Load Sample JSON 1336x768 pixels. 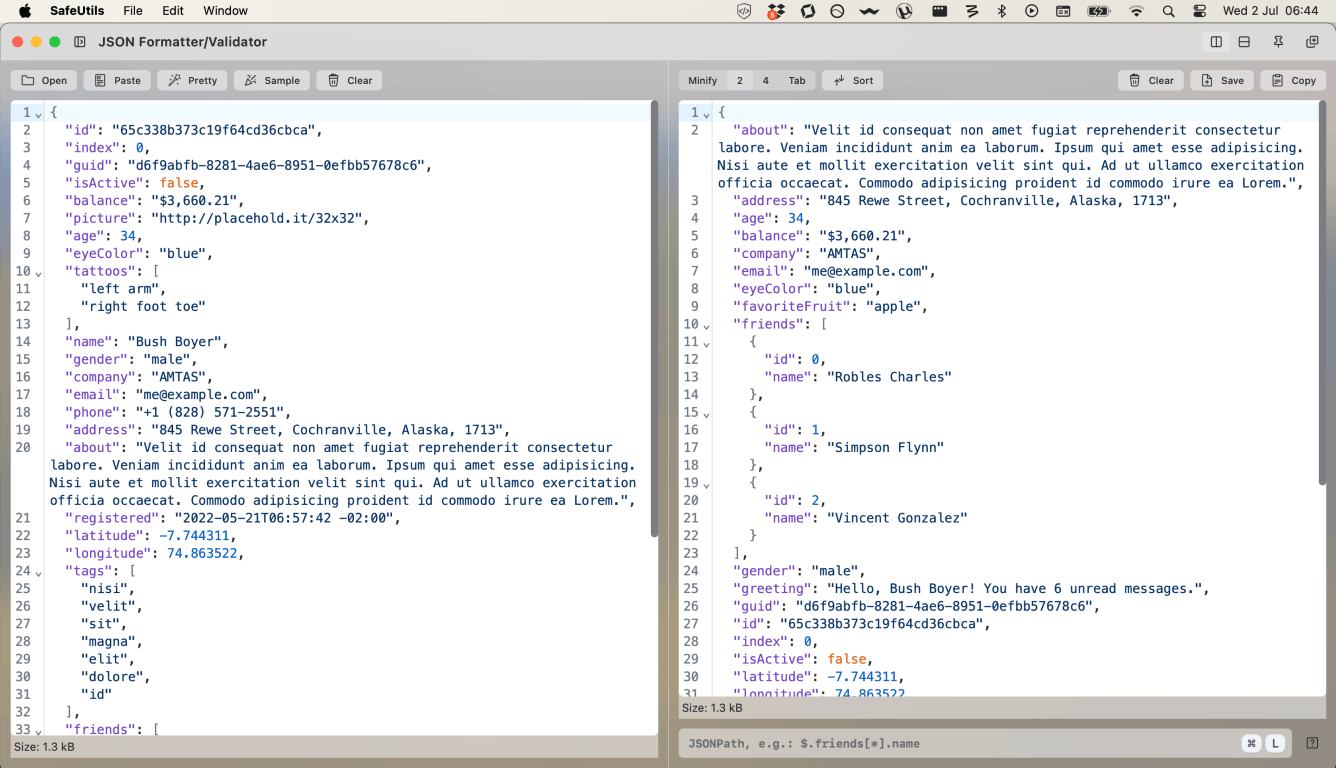(x=271, y=81)
